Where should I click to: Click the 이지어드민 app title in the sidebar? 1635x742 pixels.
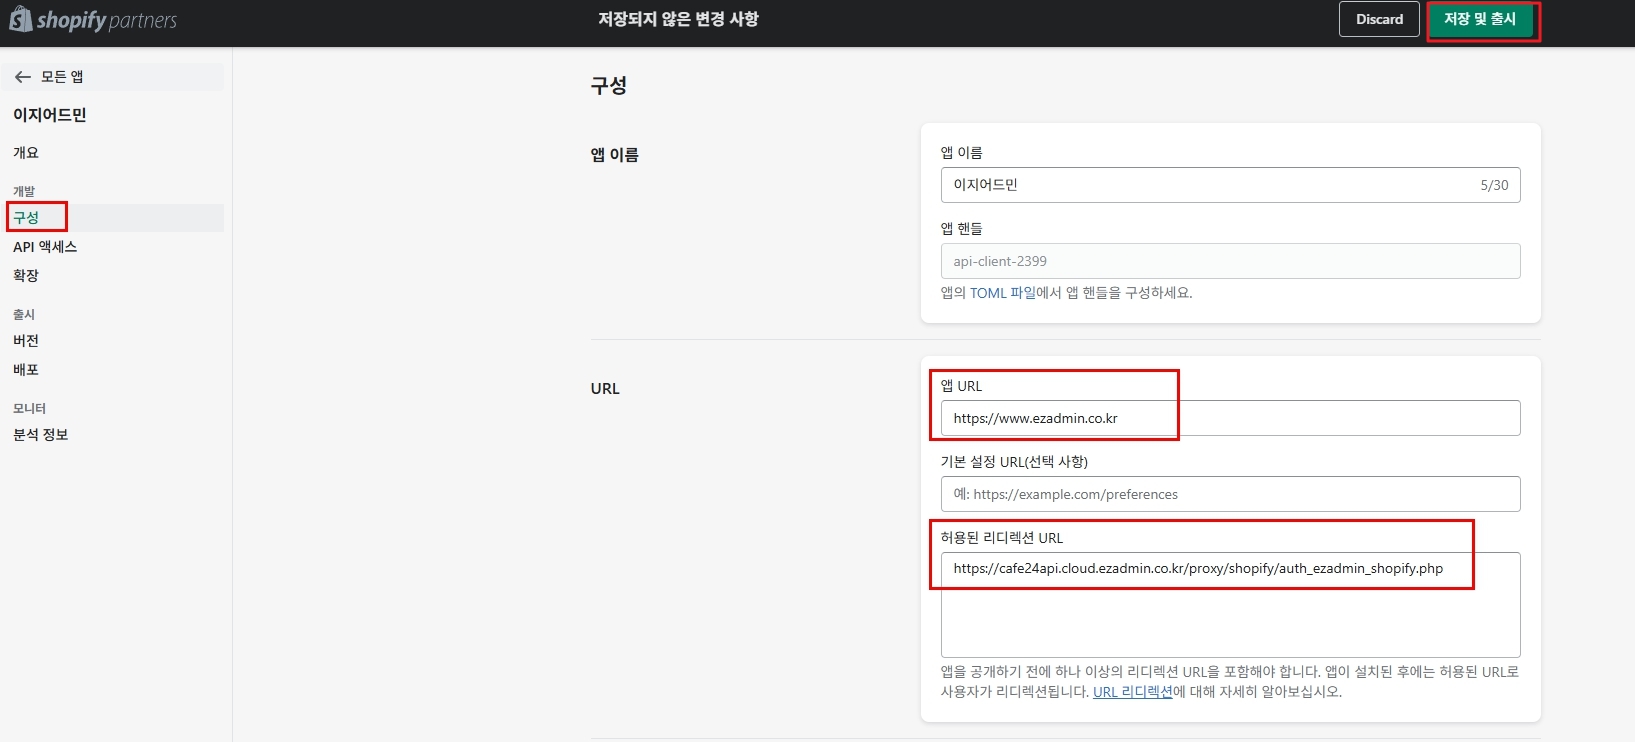(50, 115)
